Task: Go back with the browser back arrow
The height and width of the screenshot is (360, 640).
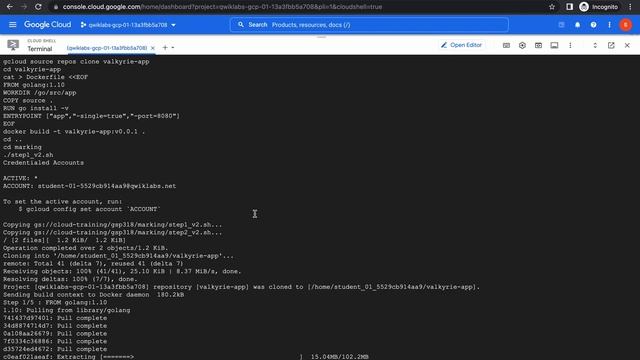Action: coord(9,7)
